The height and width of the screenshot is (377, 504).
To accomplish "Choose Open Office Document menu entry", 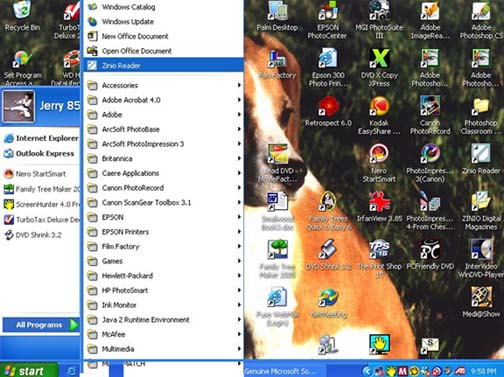I will (x=164, y=51).
